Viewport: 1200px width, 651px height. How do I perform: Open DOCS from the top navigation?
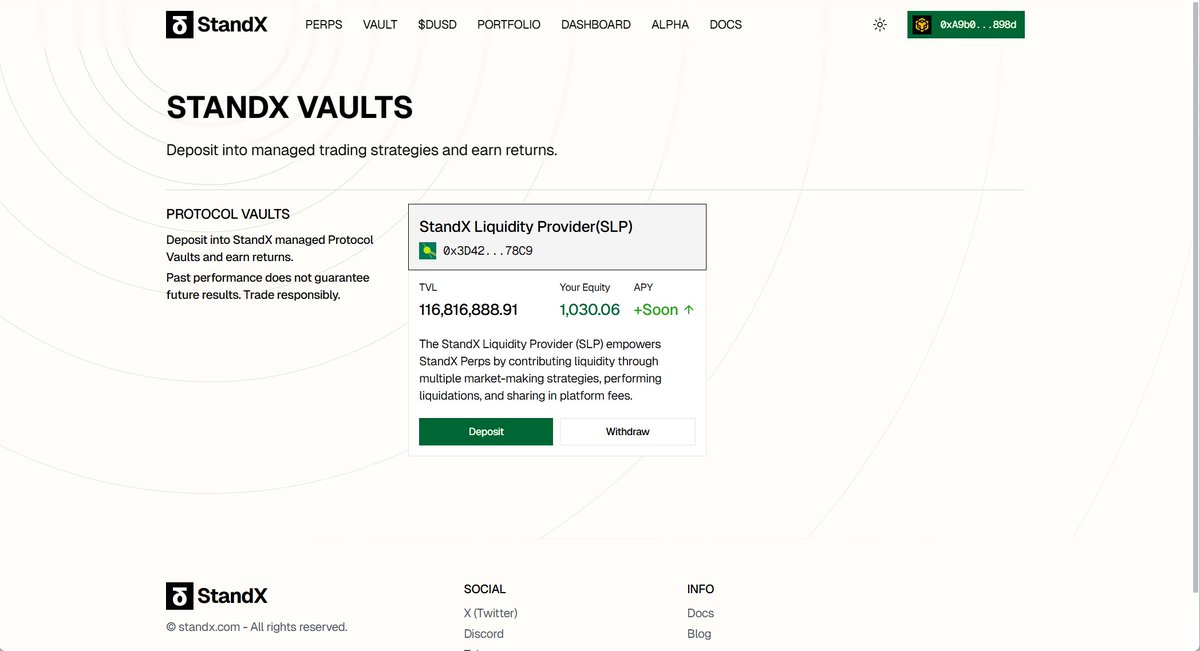point(726,25)
